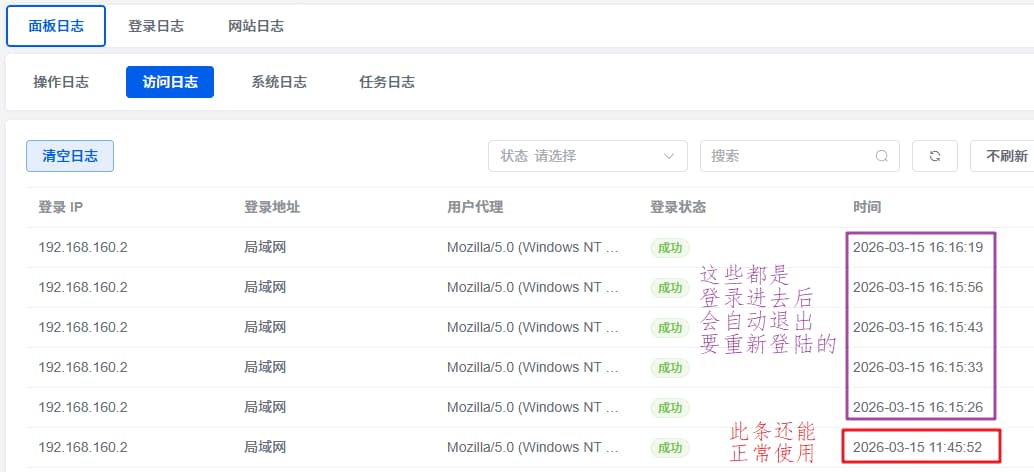
Task: Click the 时间 column header
Action: click(867, 207)
